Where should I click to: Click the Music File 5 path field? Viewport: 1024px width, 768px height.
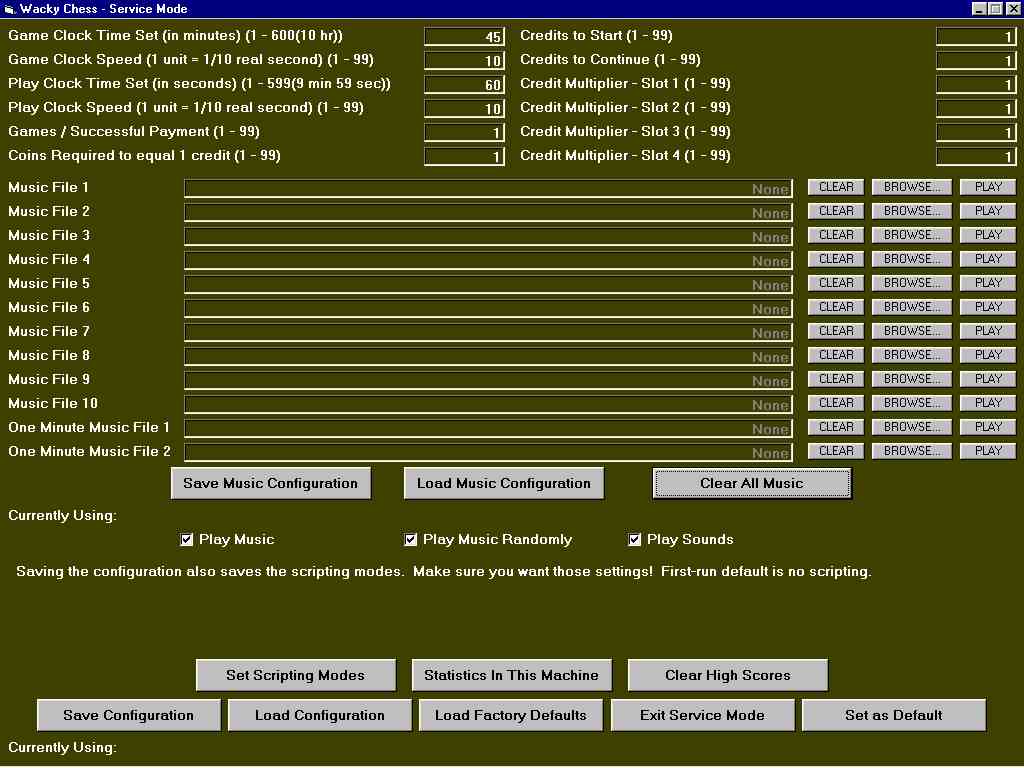(x=488, y=285)
